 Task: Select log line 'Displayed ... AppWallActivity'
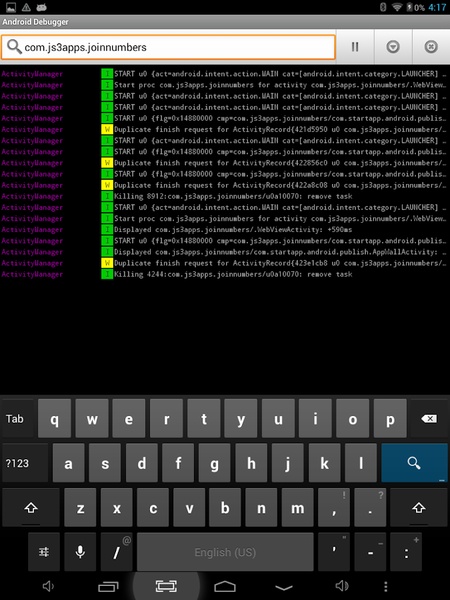[225, 252]
